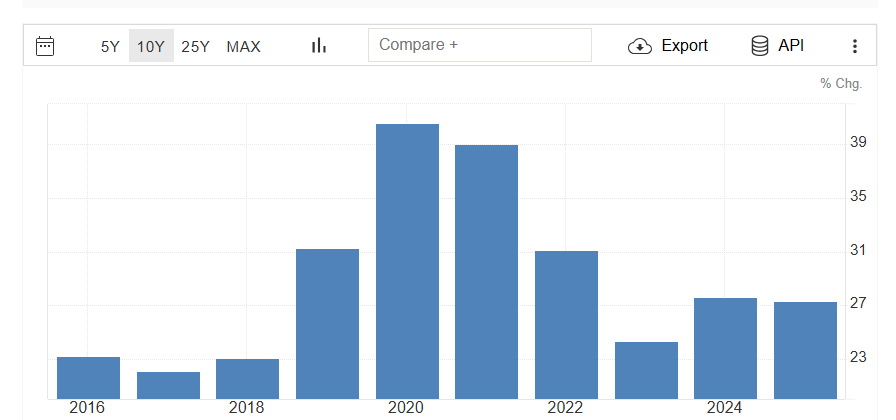Click the '2016' x-axis label
This screenshot has height=420, width=896.
coord(87,408)
